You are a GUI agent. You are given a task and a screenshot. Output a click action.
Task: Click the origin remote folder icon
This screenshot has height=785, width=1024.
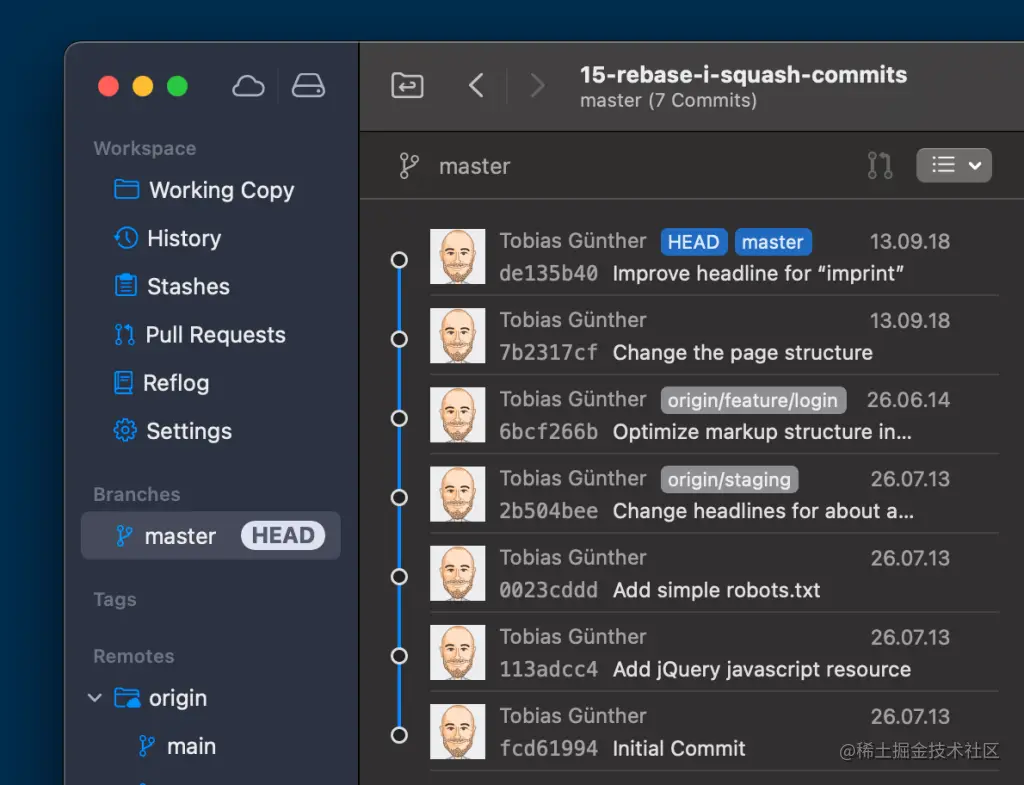(x=127, y=697)
